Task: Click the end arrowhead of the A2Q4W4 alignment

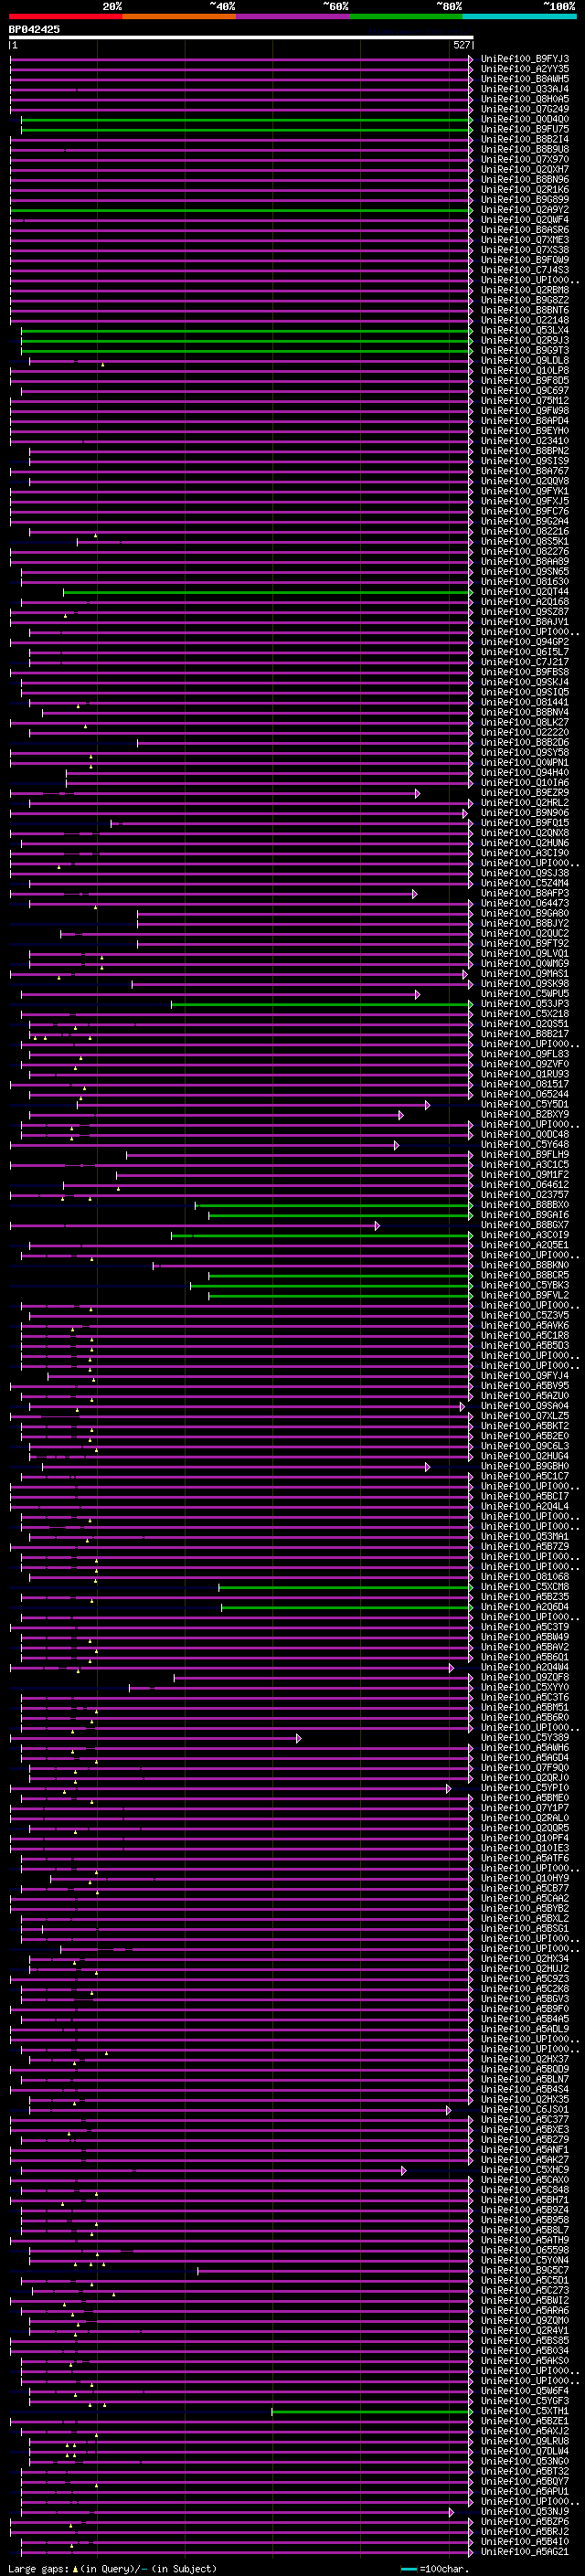Action: [x=451, y=1668]
